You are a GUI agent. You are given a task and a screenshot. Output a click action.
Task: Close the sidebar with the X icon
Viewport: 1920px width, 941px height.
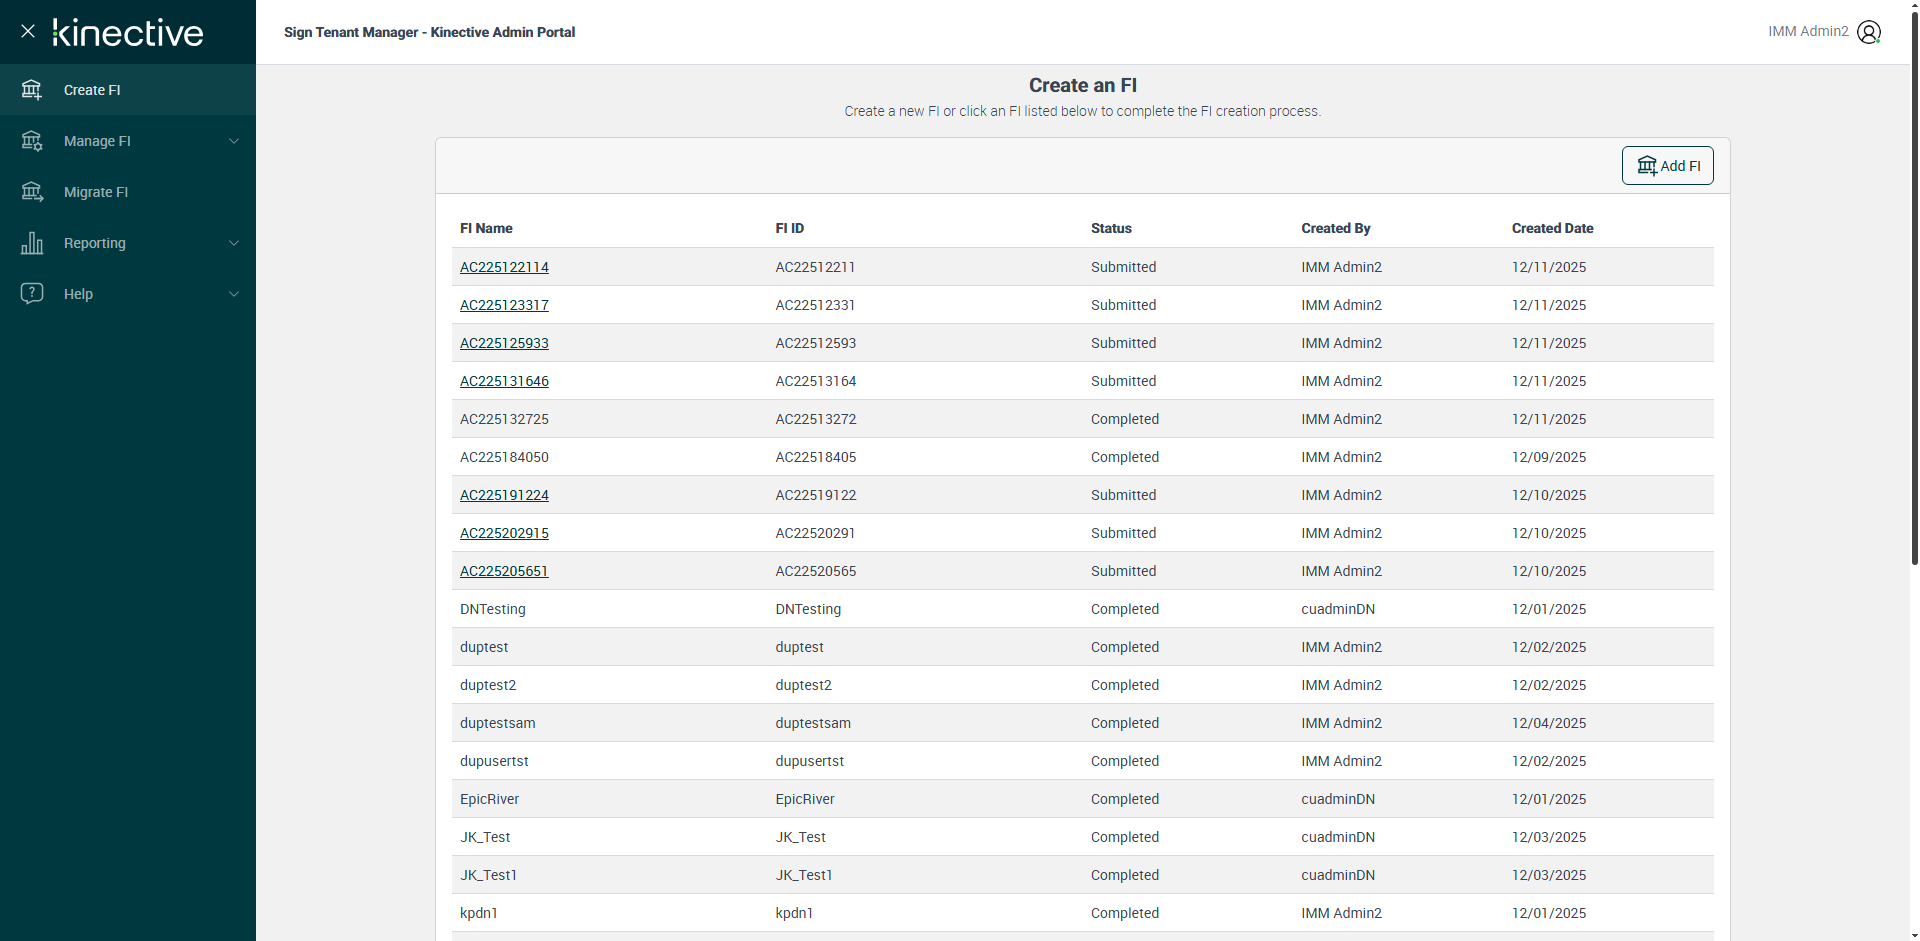(28, 31)
